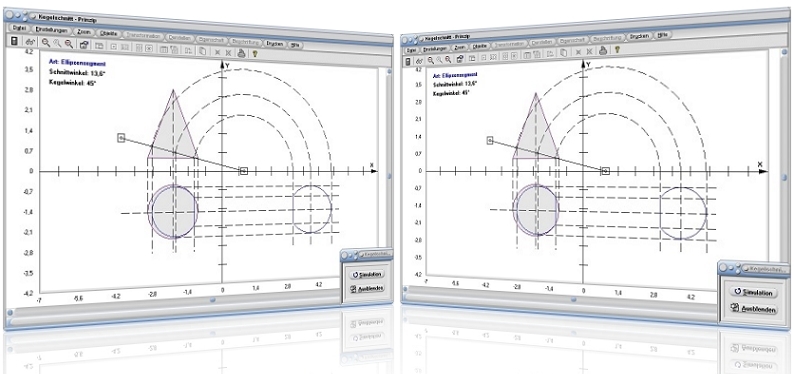This screenshot has width=794, height=374.
Task: Click second X delete icon in left window
Action: 228,52
